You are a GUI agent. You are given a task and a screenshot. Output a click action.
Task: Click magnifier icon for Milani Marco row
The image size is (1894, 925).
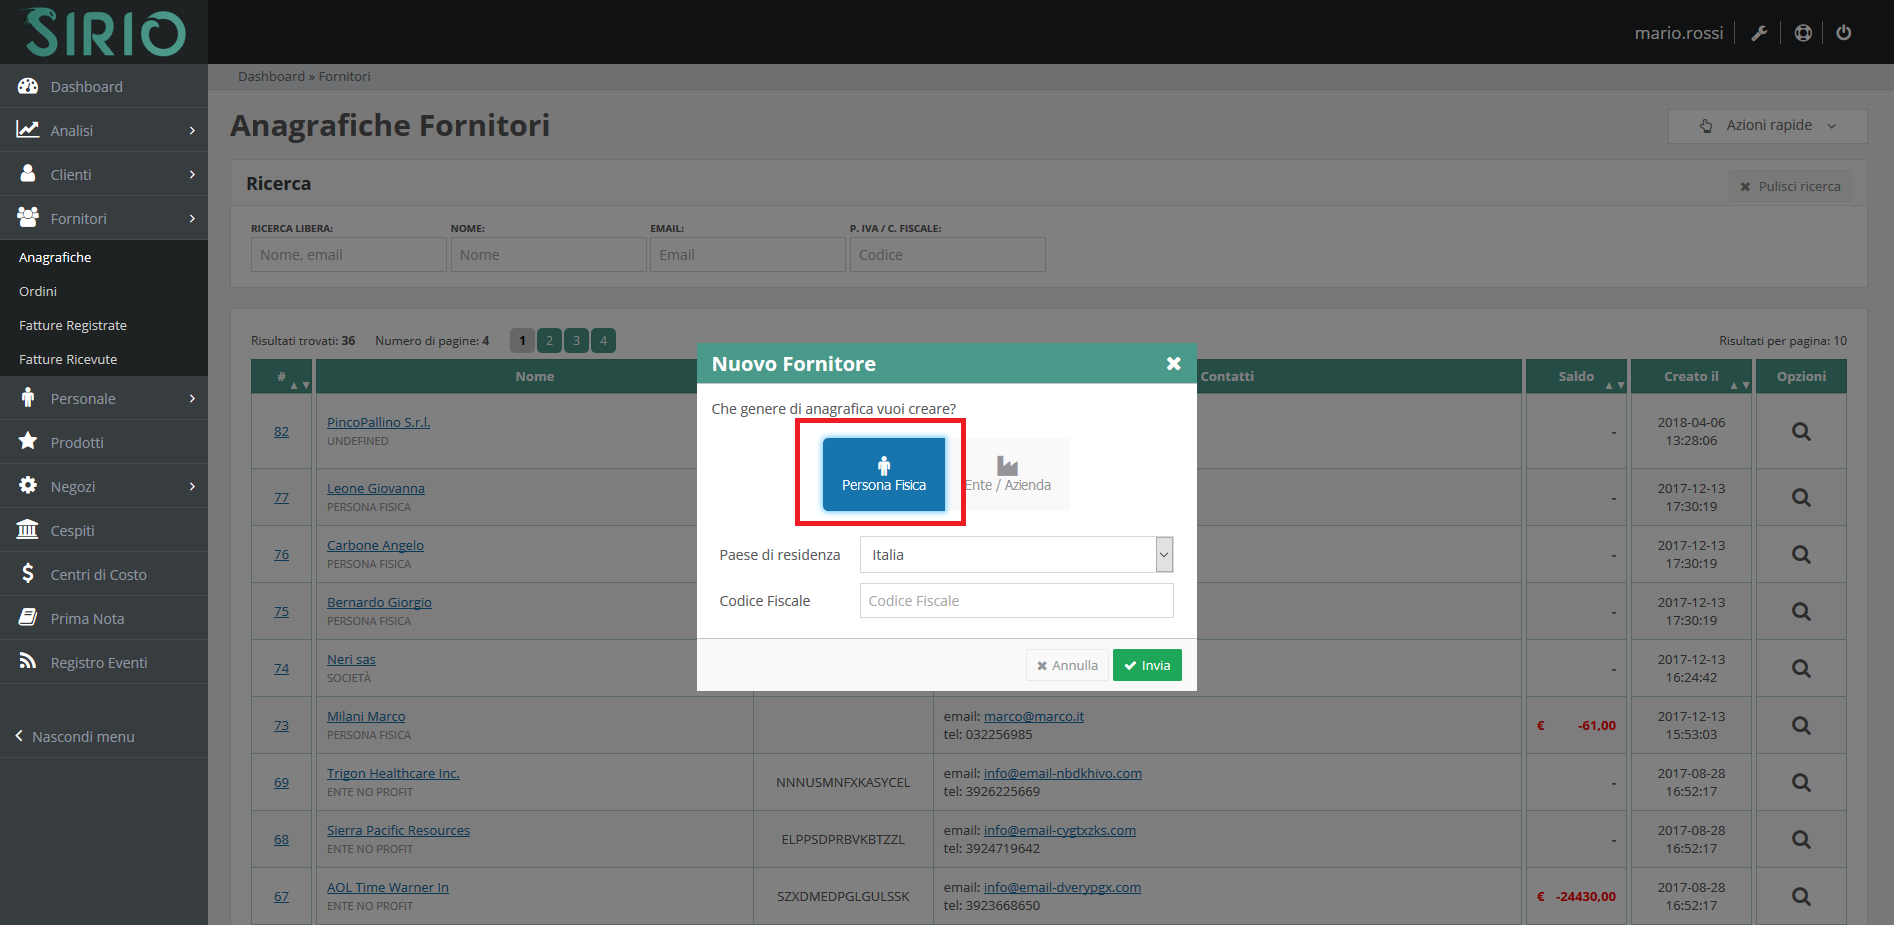click(1800, 726)
